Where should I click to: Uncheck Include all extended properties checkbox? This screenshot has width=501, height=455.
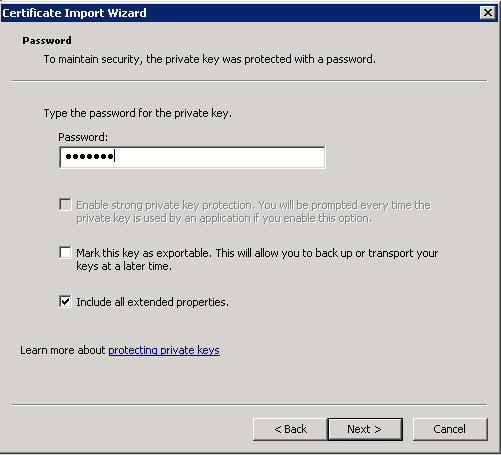coord(65,301)
